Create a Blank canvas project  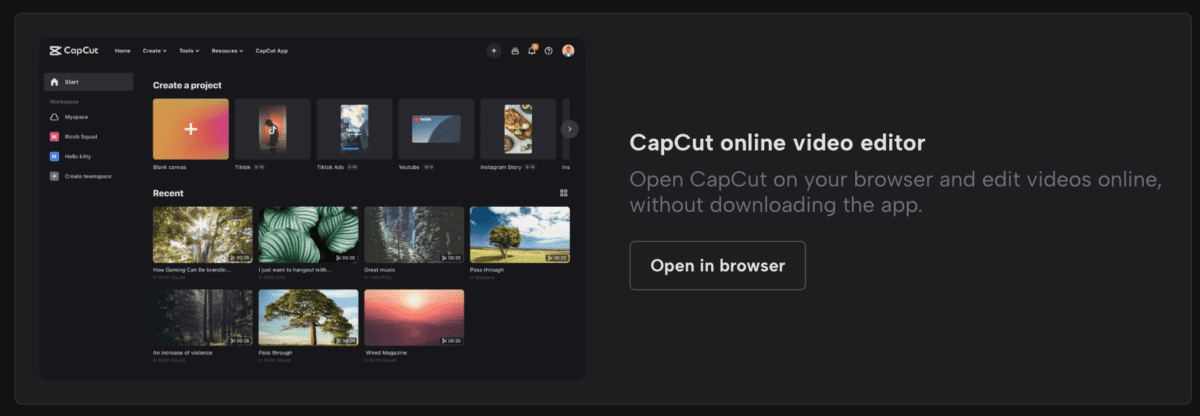[190, 129]
